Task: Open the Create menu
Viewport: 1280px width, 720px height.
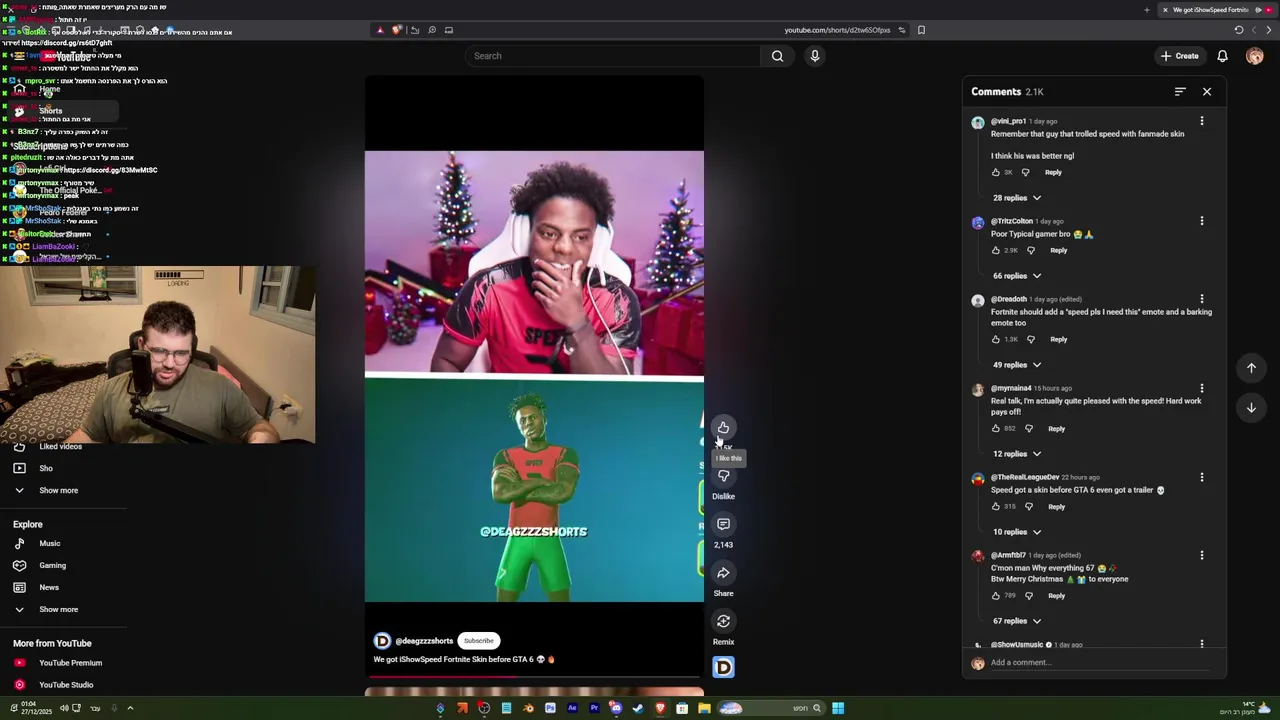Action: tap(1179, 56)
